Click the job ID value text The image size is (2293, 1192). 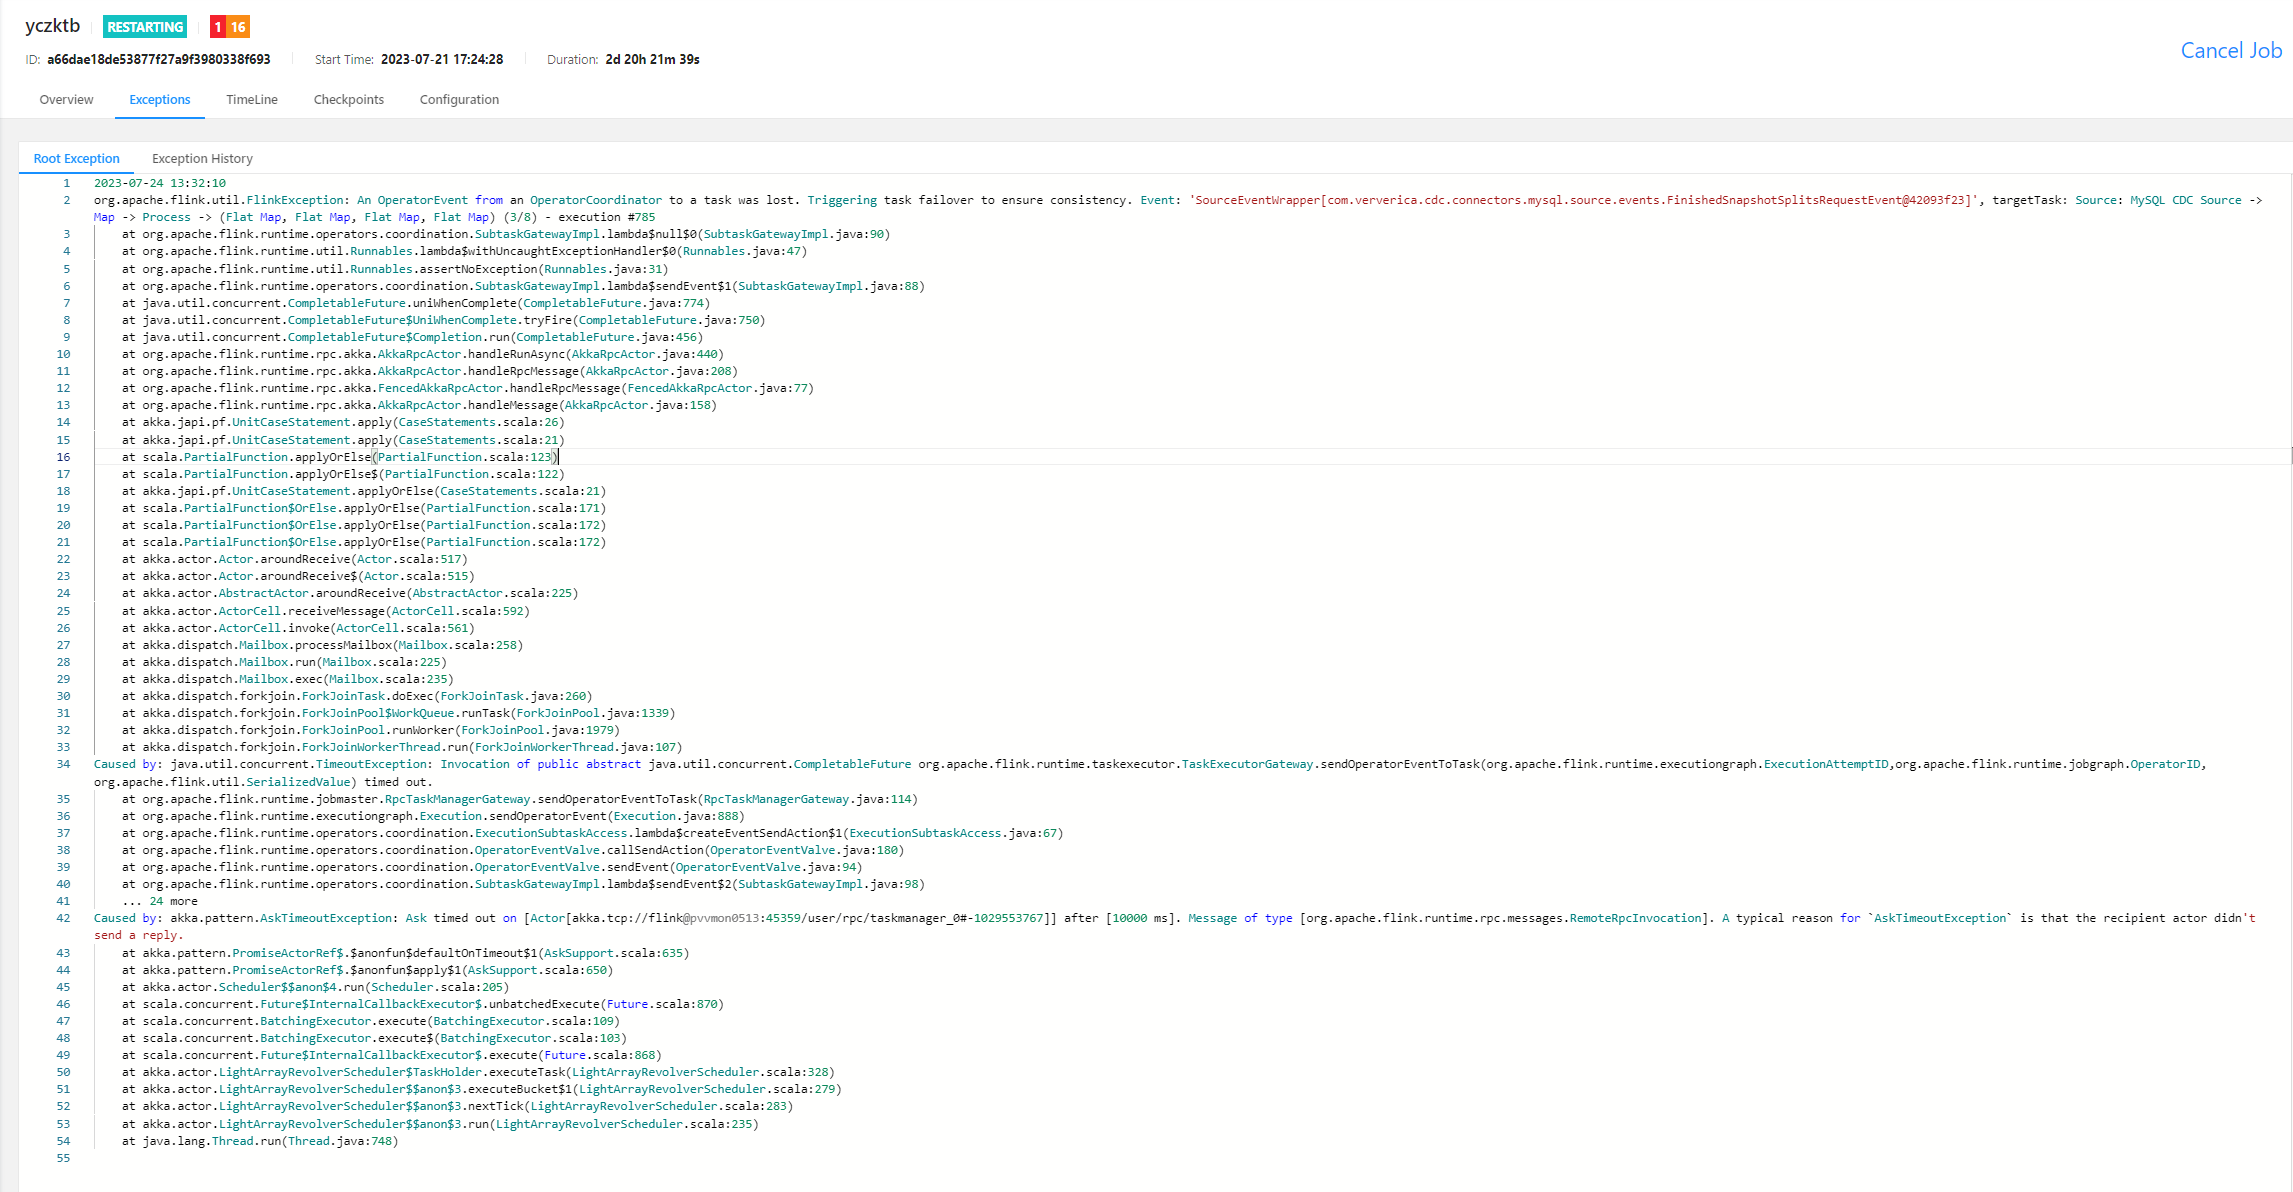click(158, 60)
